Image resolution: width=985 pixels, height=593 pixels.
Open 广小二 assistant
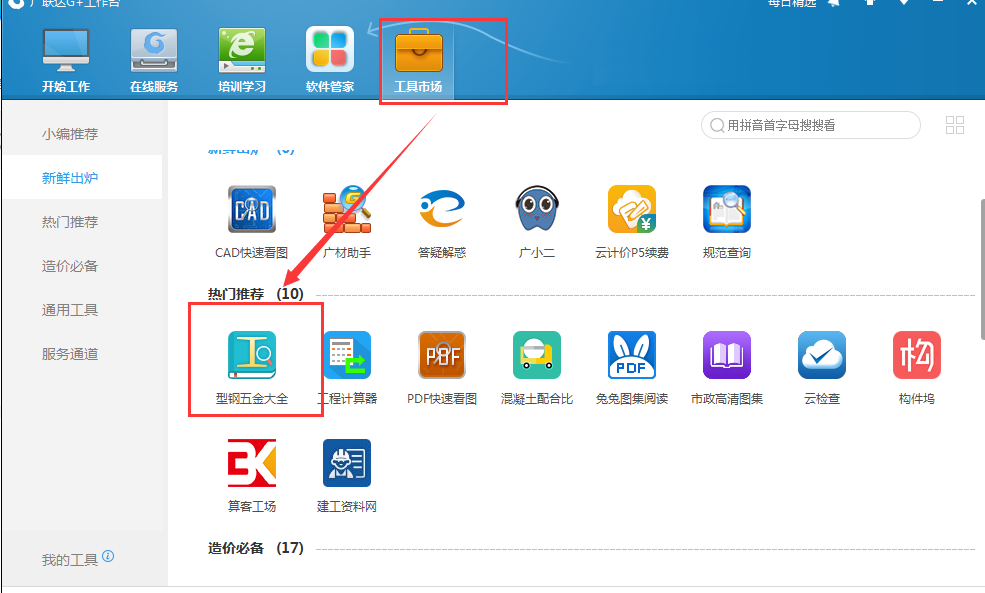point(536,222)
